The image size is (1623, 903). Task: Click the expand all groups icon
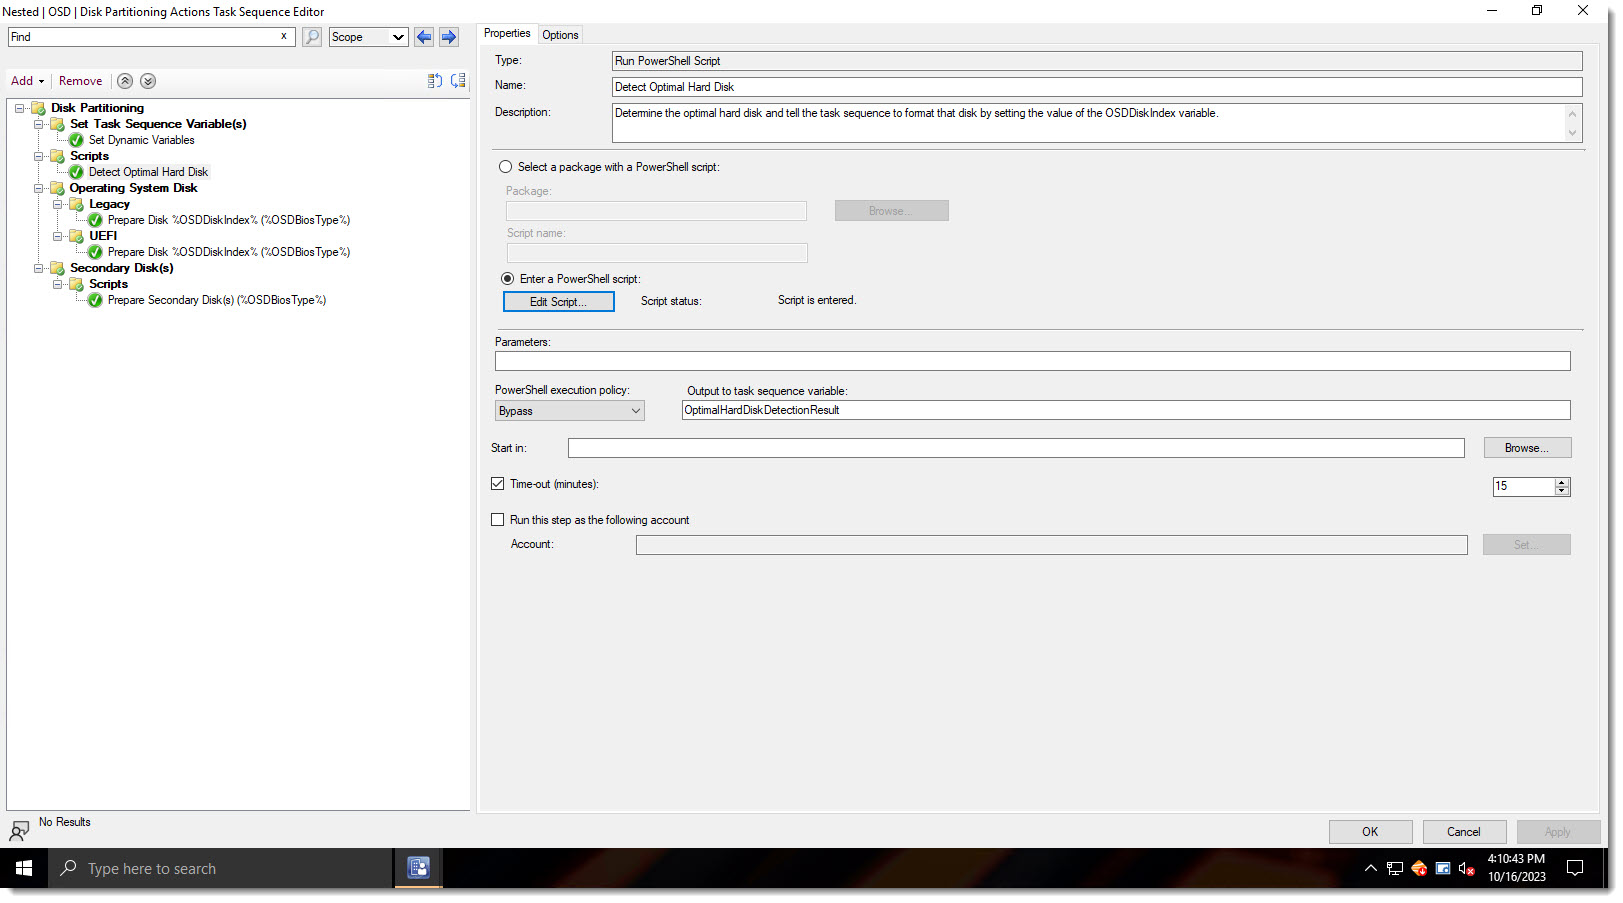(x=435, y=81)
